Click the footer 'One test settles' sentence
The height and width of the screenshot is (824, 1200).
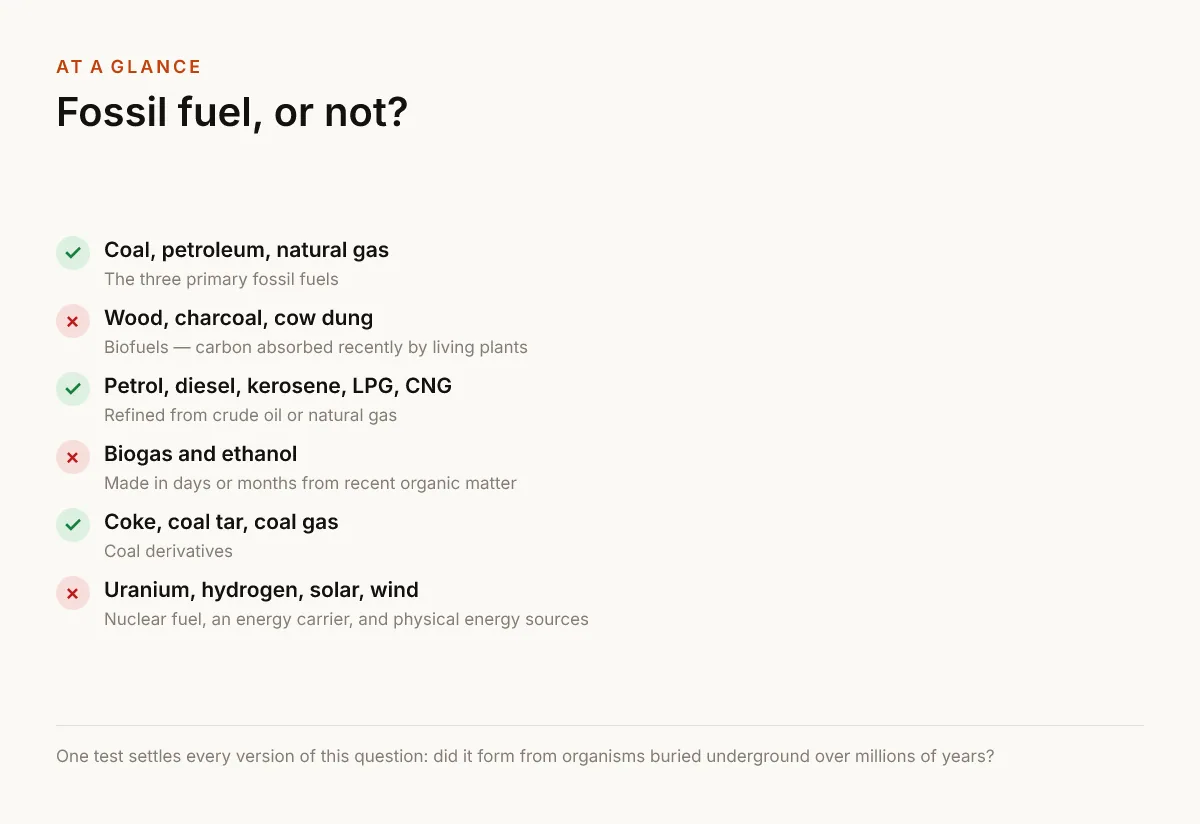tap(525, 756)
